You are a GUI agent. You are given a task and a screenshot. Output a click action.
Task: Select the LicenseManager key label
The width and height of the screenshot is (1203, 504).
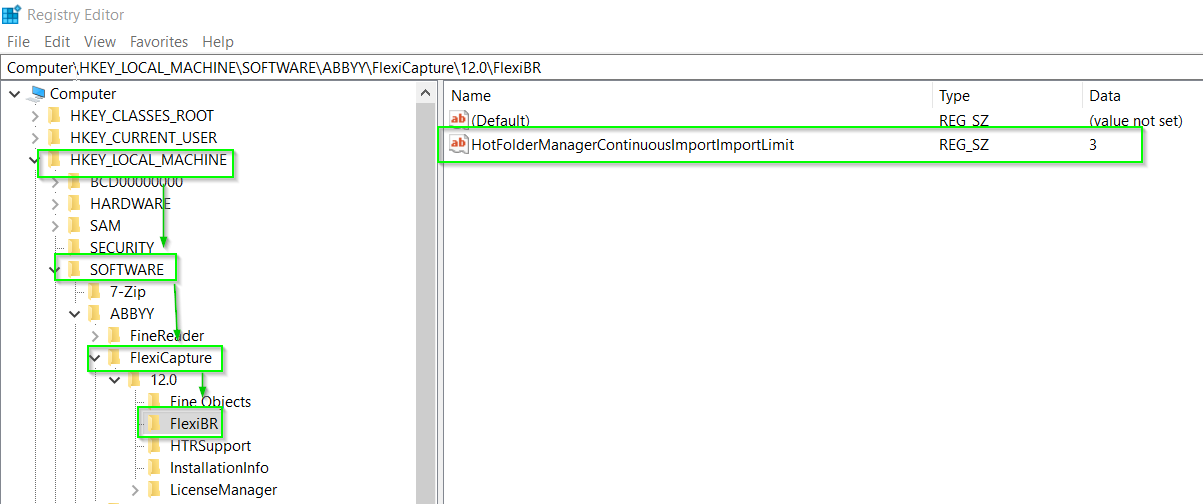point(223,490)
